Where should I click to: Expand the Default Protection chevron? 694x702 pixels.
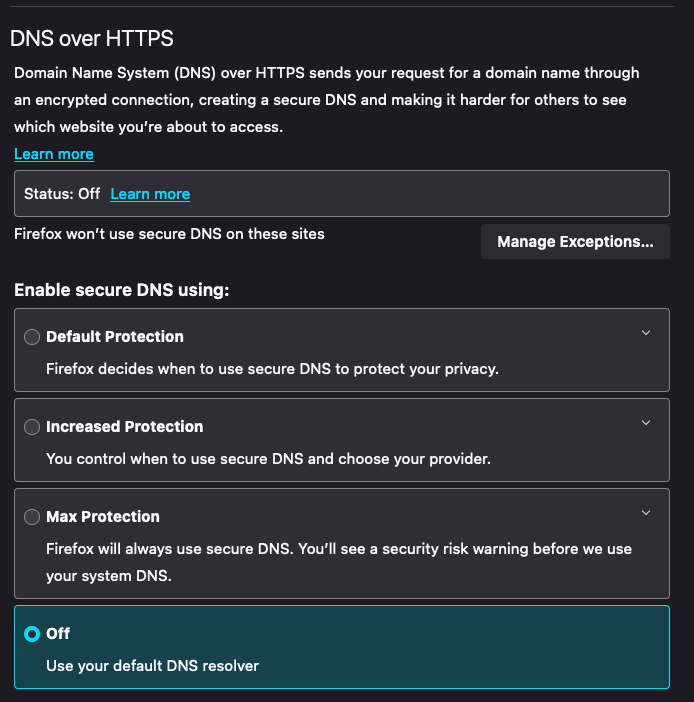[646, 333]
